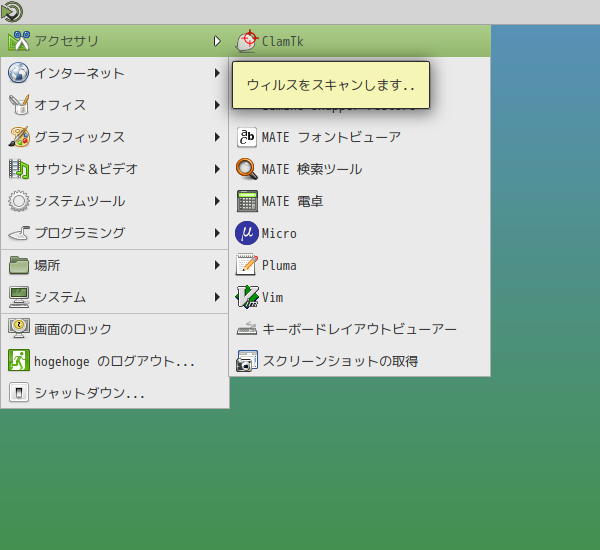The image size is (600, 550).
Task: Click the 画面のロック monitor lock icon
Action: point(19,329)
